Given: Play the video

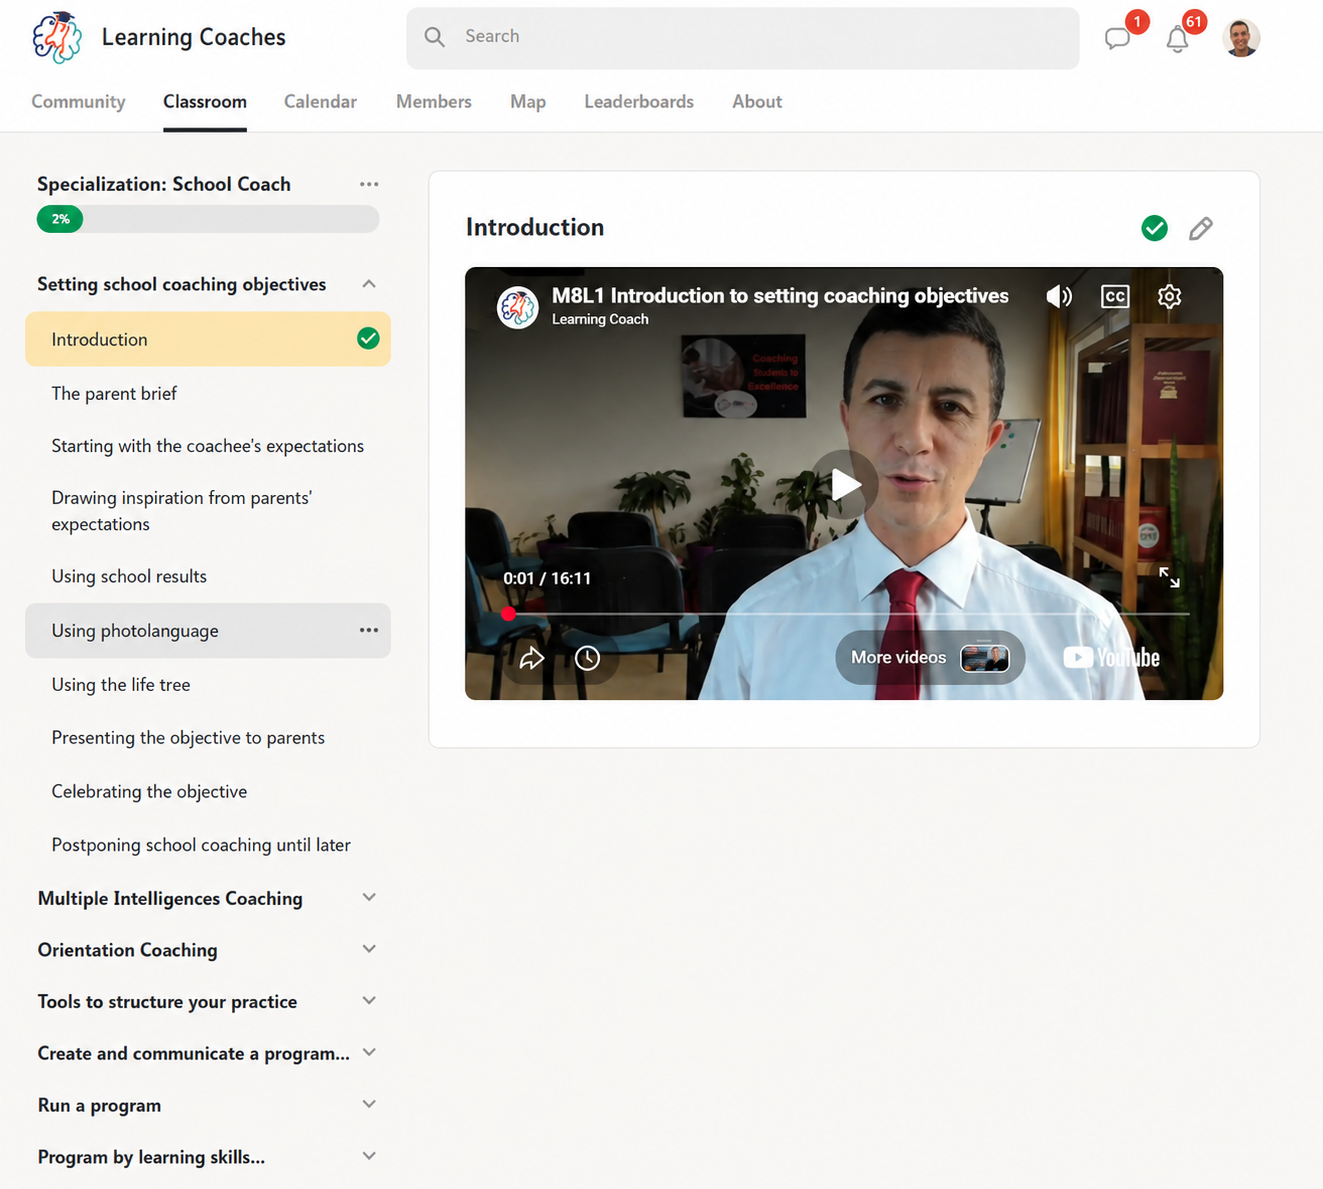Looking at the screenshot, I should coord(845,484).
